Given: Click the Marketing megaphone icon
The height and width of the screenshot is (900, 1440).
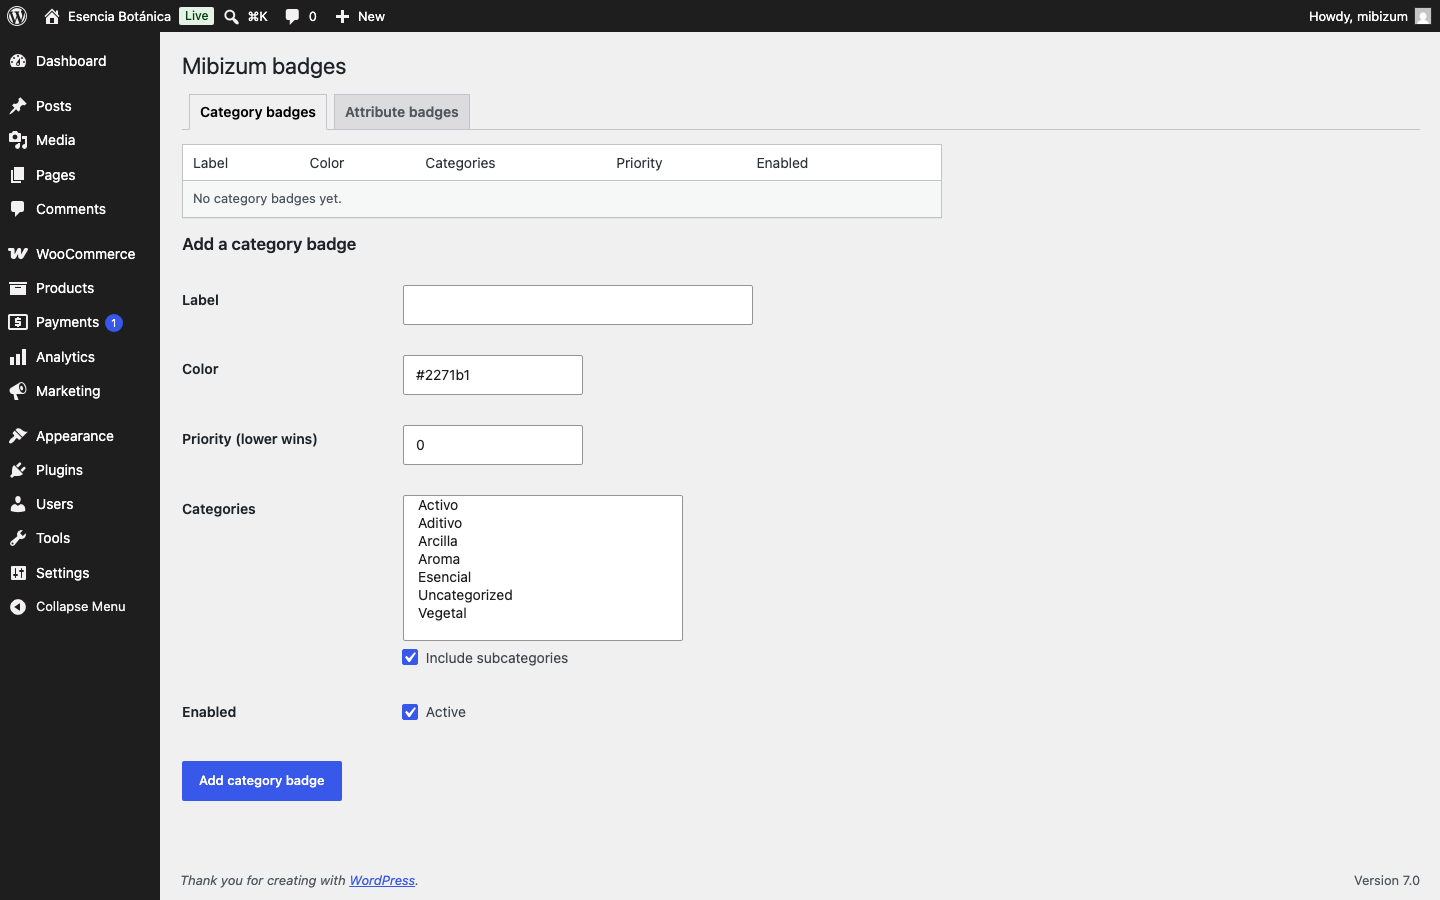Looking at the screenshot, I should pyautogui.click(x=18, y=391).
